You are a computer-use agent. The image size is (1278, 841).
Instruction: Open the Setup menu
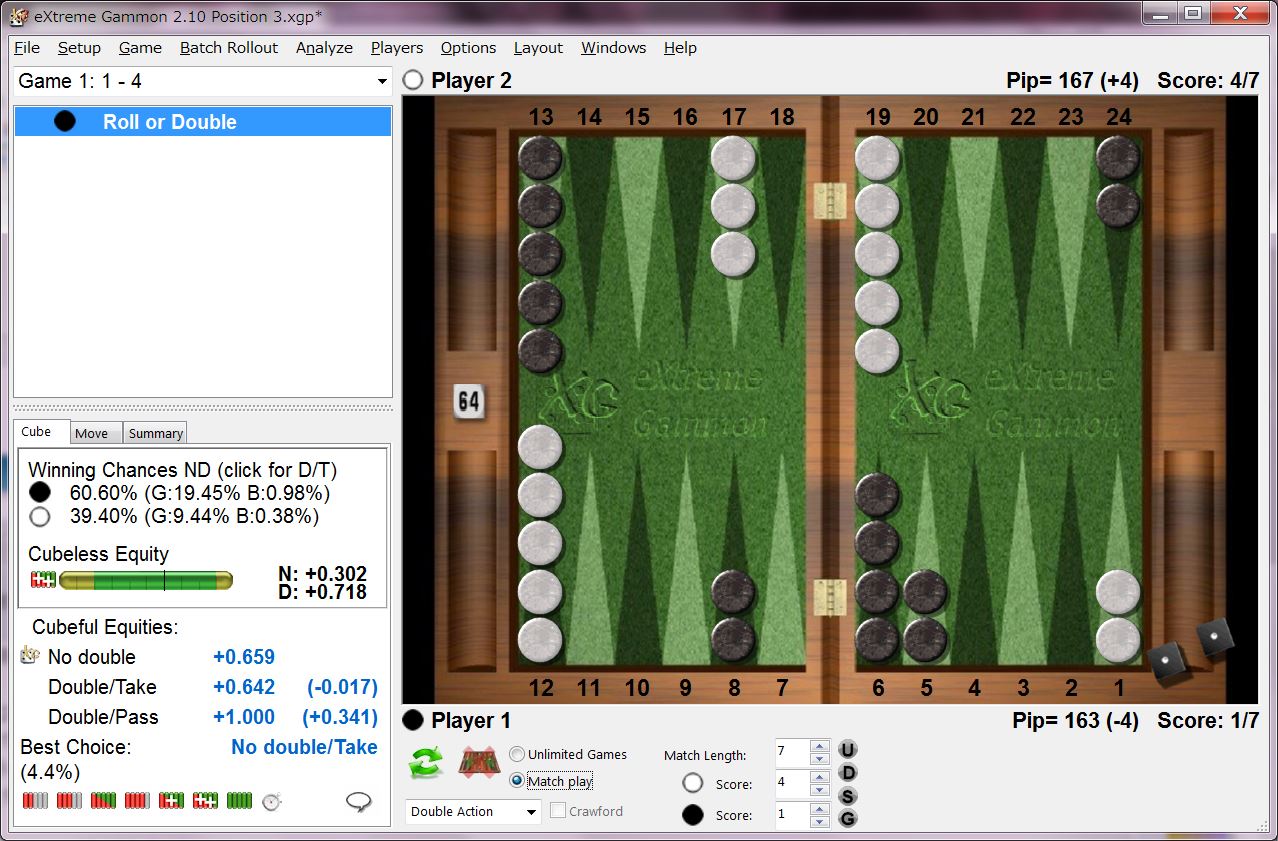(x=79, y=47)
